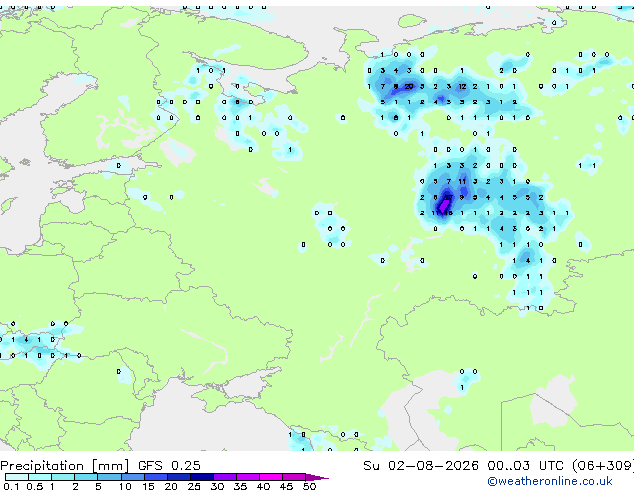Pick the 40–45 mm magenta legend swatch
The width and height of the screenshot is (634, 490).
[271, 477]
